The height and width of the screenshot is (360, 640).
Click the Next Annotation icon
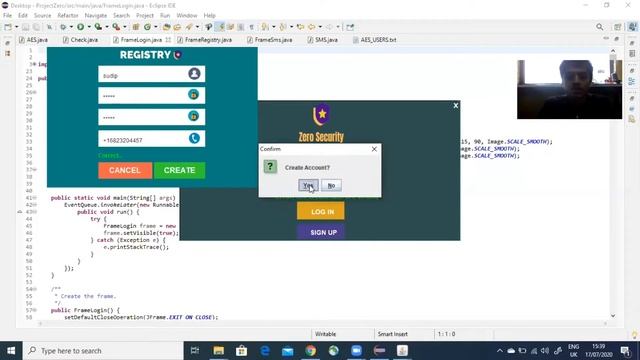tap(265, 27)
